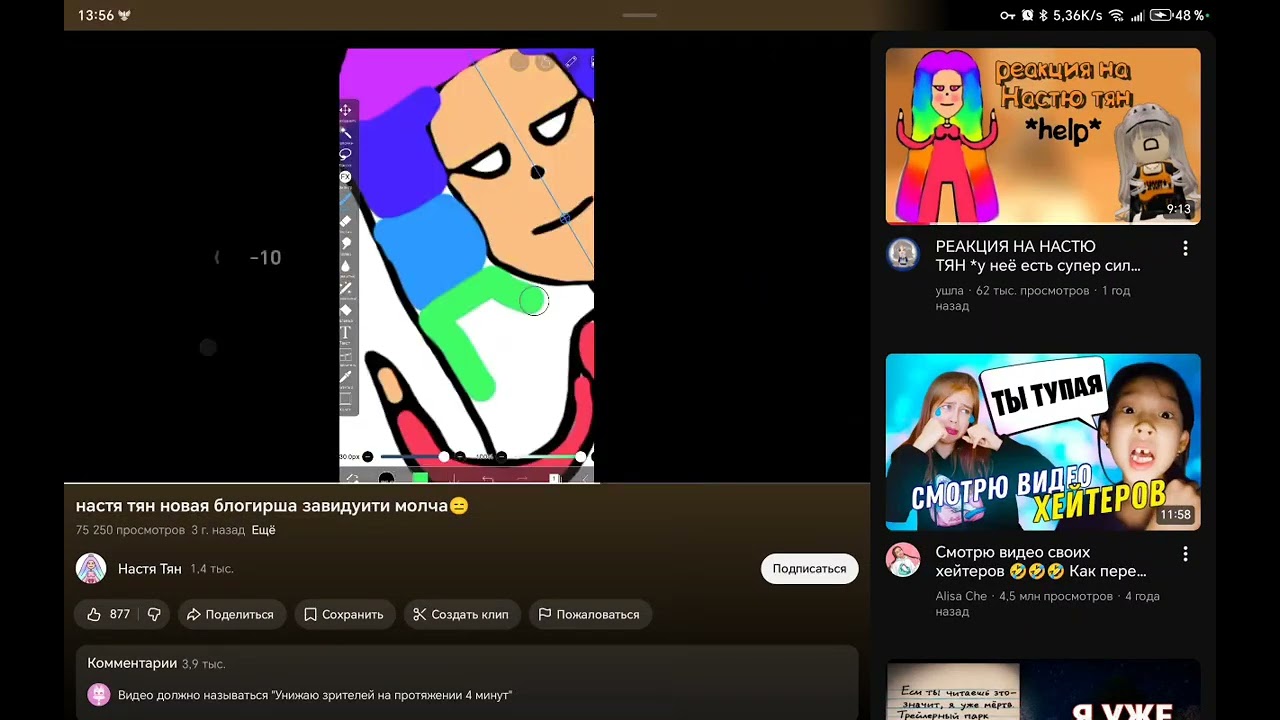The height and width of the screenshot is (720, 1280).
Task: Tap the Bluetooth status icon
Action: point(1043,15)
